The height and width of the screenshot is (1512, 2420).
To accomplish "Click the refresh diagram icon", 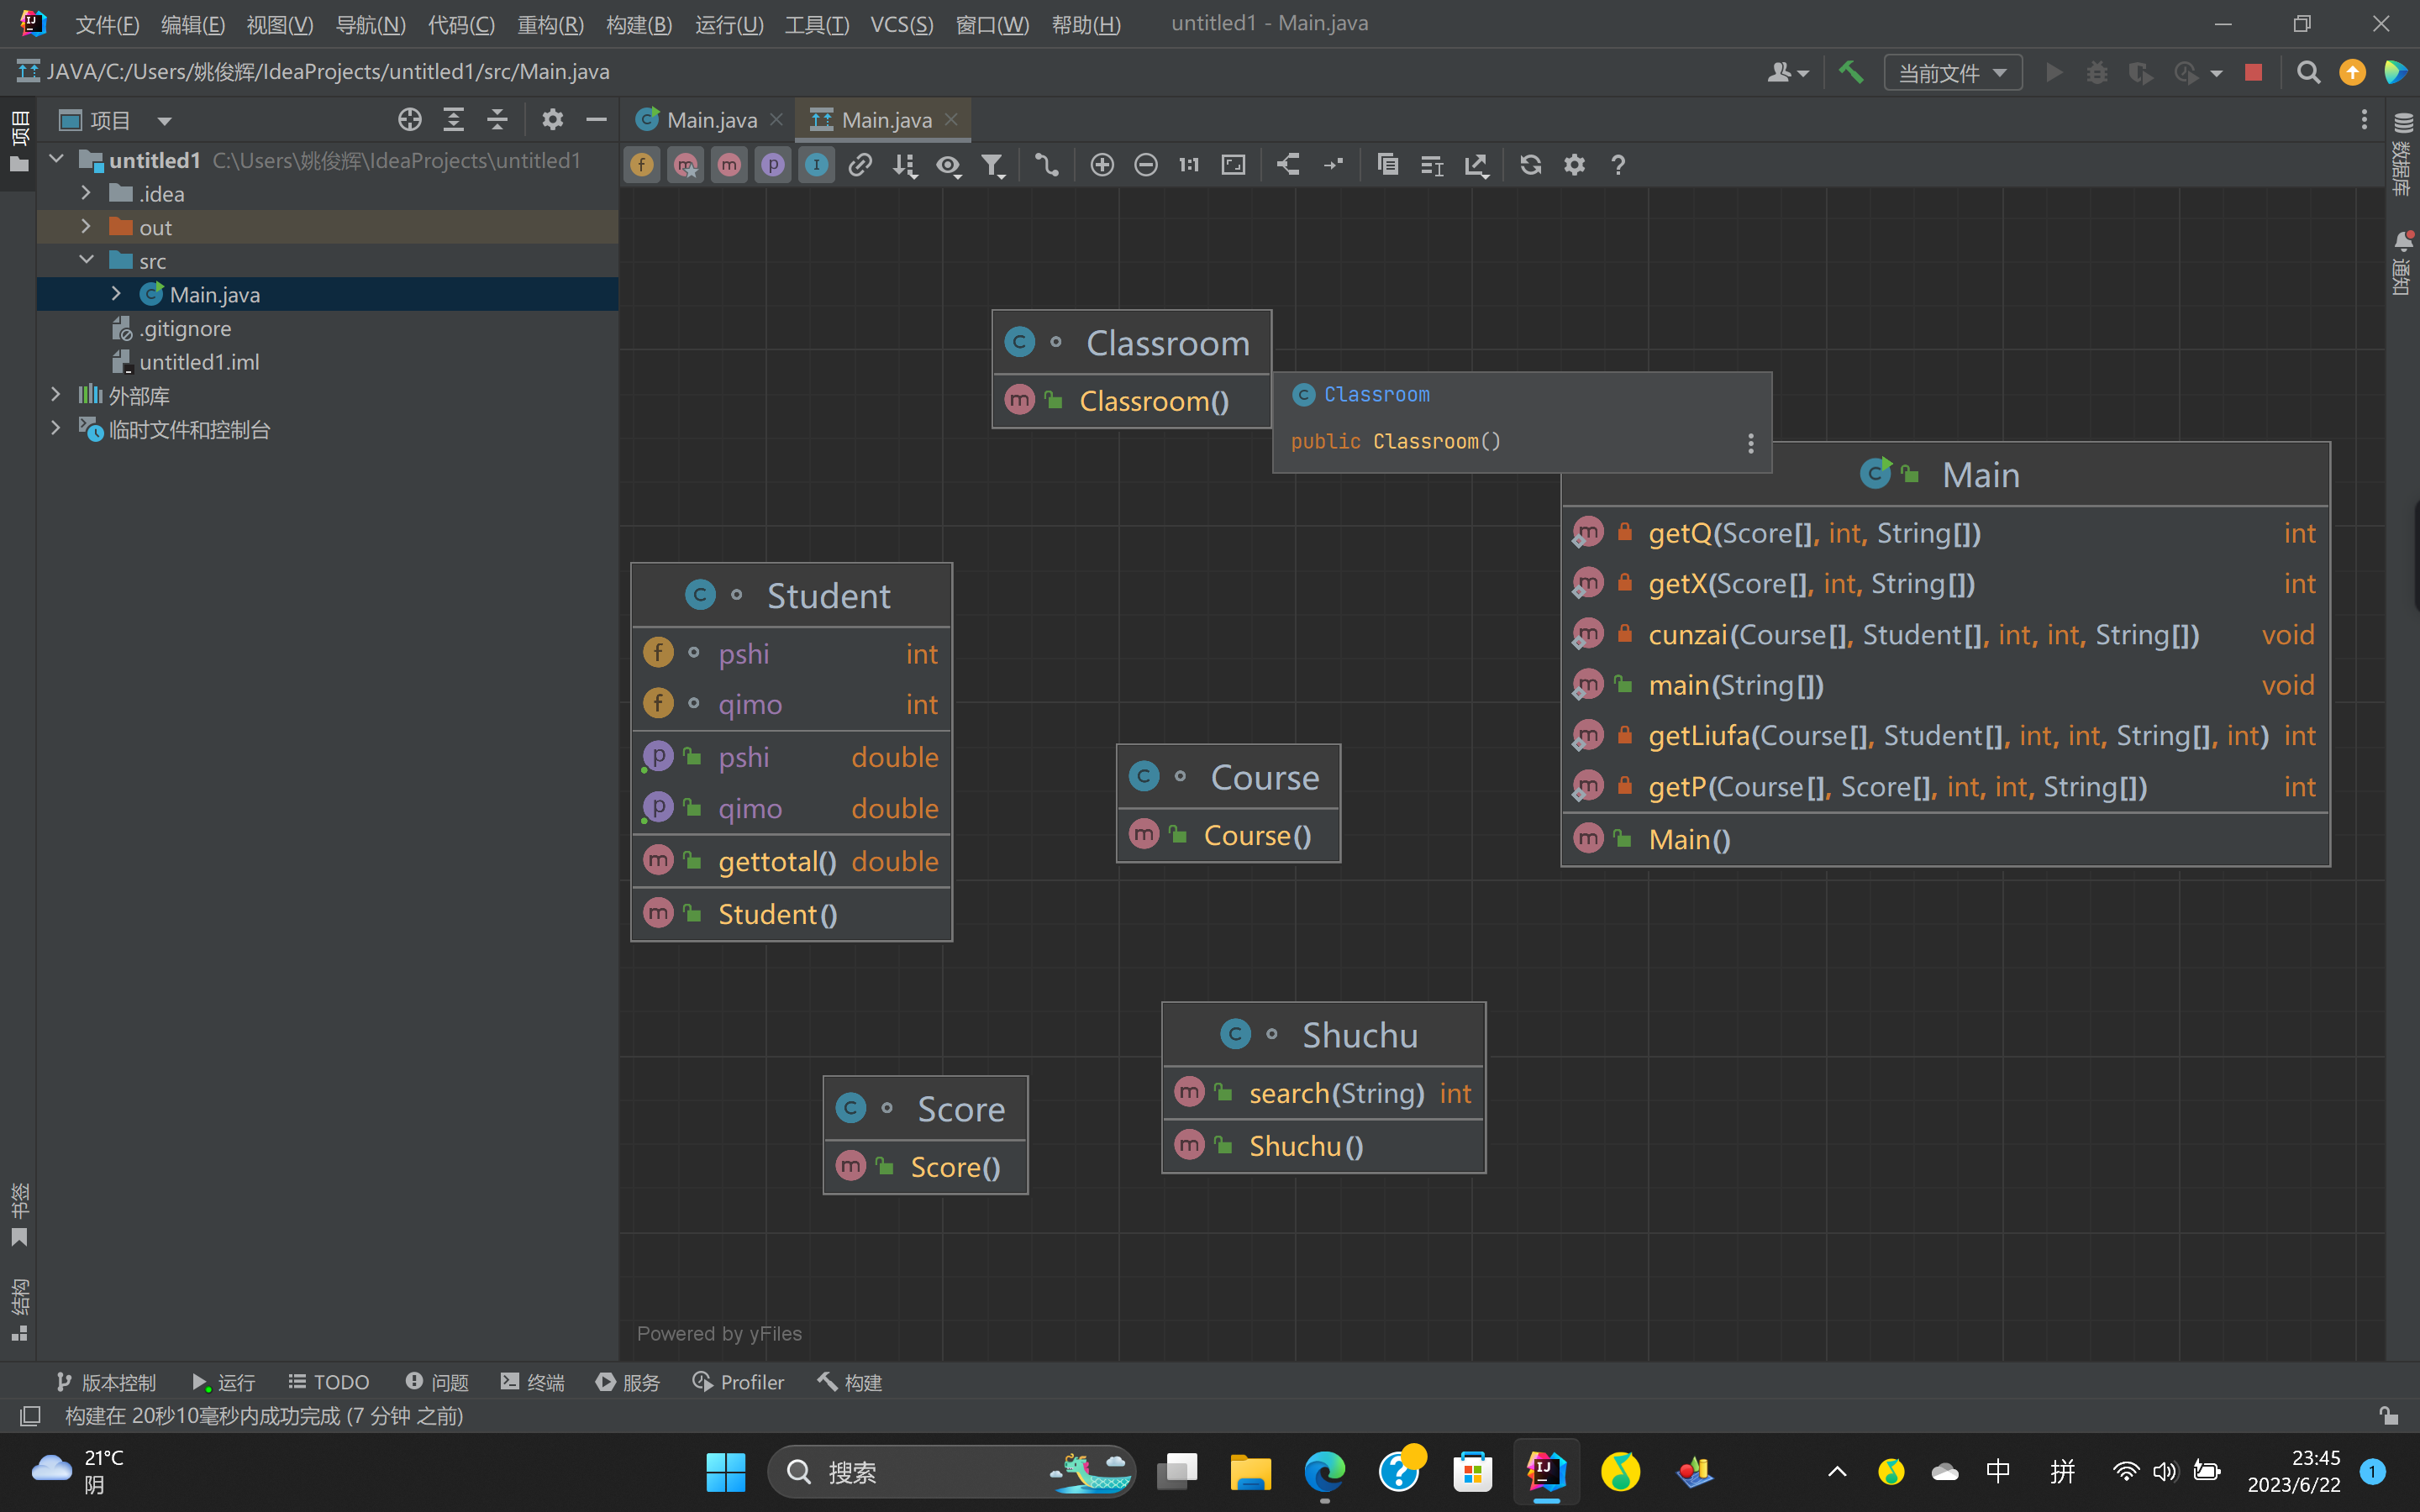I will coord(1530,165).
